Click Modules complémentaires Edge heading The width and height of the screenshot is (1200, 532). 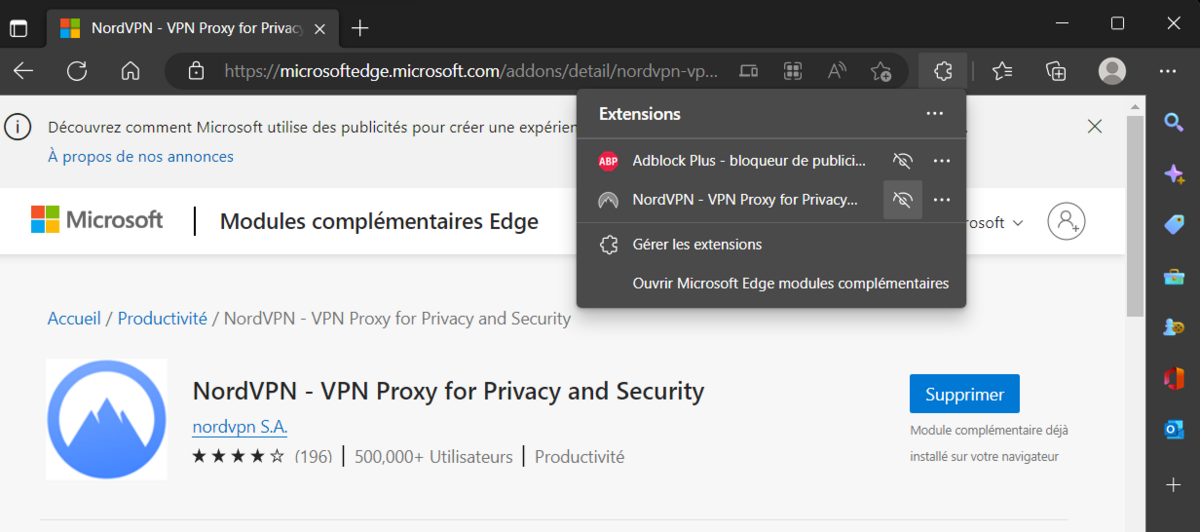click(379, 222)
